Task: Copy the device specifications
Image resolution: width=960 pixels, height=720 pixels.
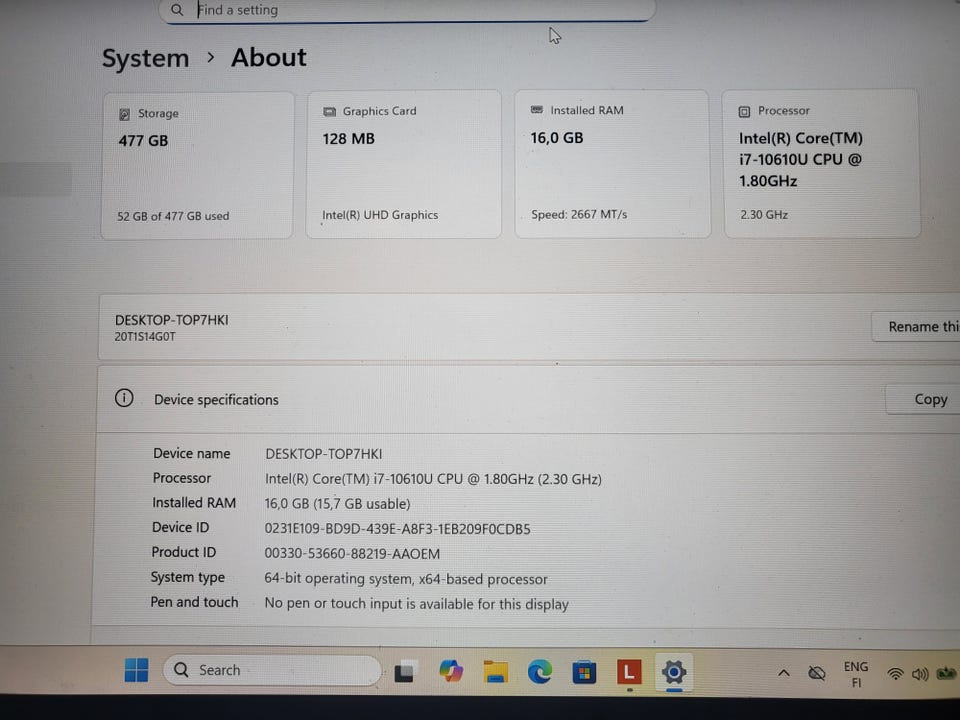Action: [923, 399]
